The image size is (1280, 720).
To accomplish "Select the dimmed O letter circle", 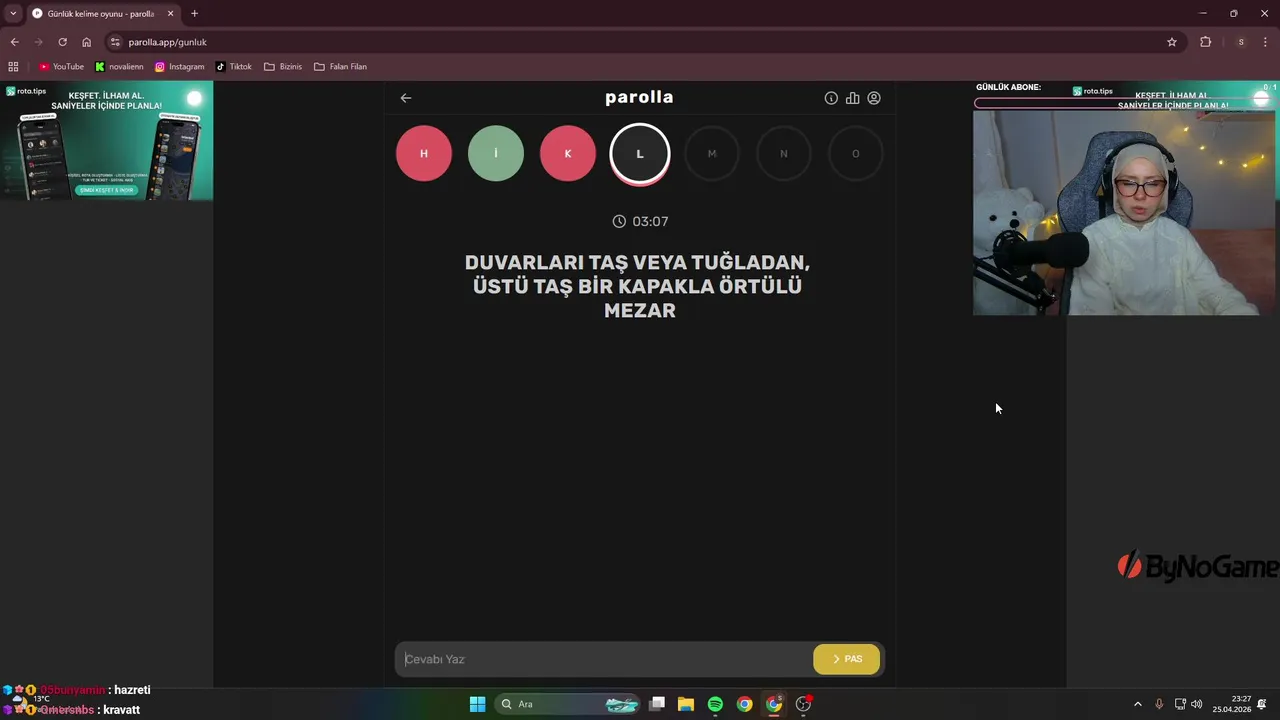I will tap(856, 154).
